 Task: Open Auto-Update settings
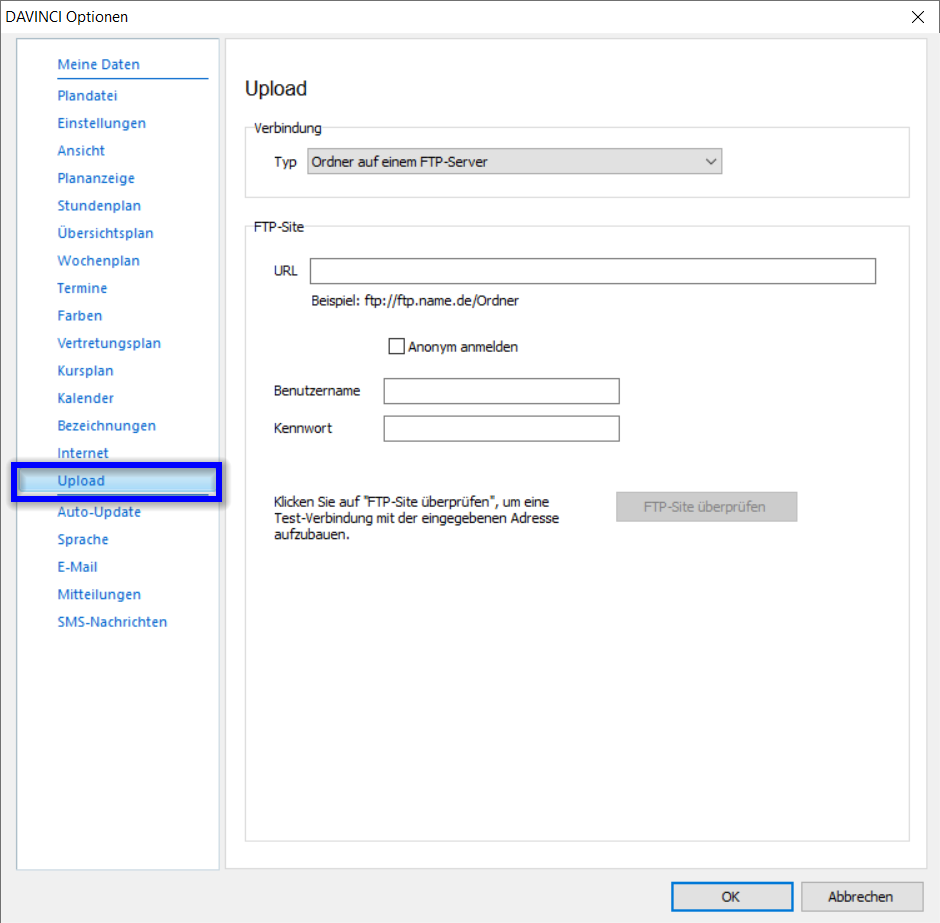99,512
